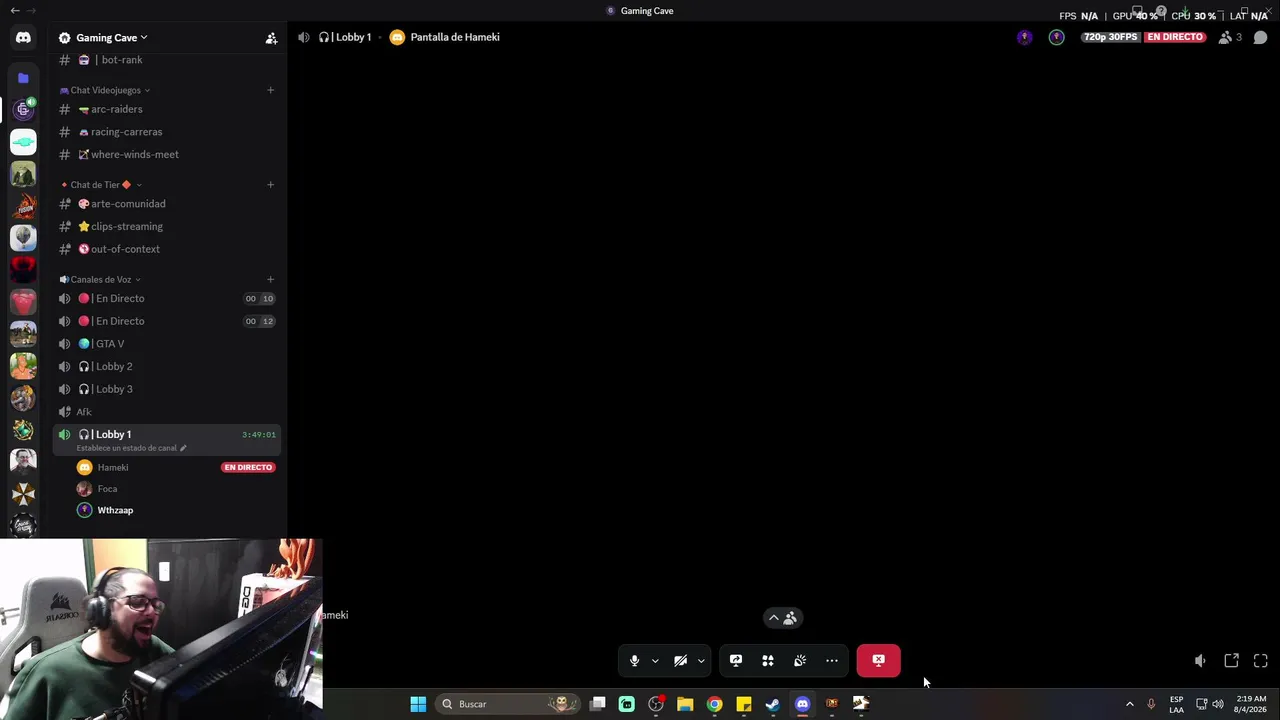
Task: Open Discord direct messages home button
Action: pyautogui.click(x=23, y=38)
